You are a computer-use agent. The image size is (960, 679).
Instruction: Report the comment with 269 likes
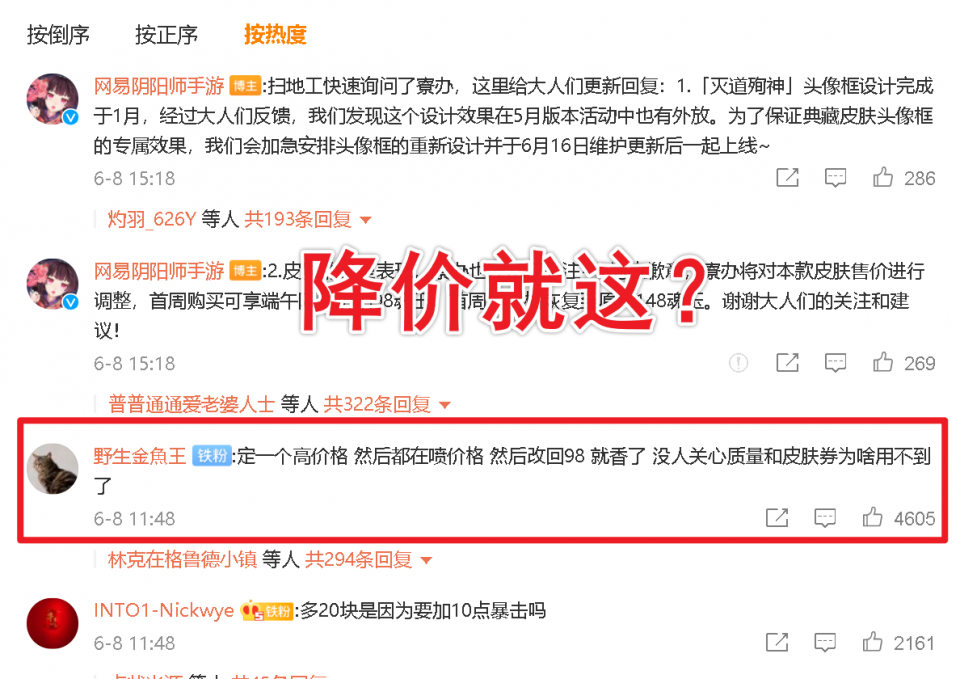tap(738, 363)
